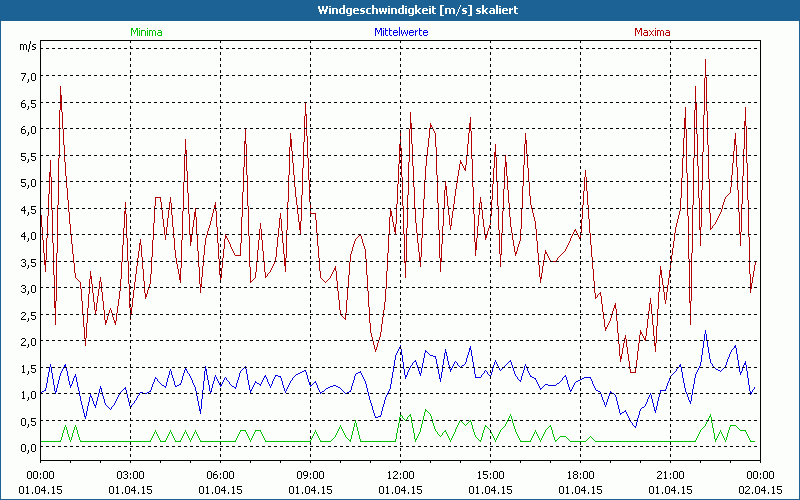The image size is (800, 500).
Task: Select the 5,0 y-axis tick label
Action: coord(26,183)
